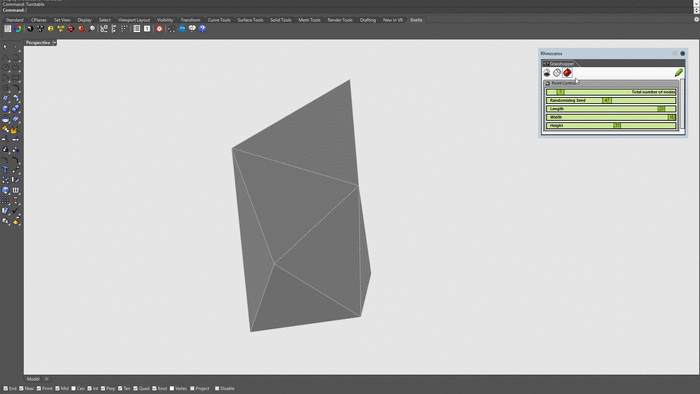This screenshot has width=700, height=394.
Task: Click the Model layout tab
Action: [33, 379]
